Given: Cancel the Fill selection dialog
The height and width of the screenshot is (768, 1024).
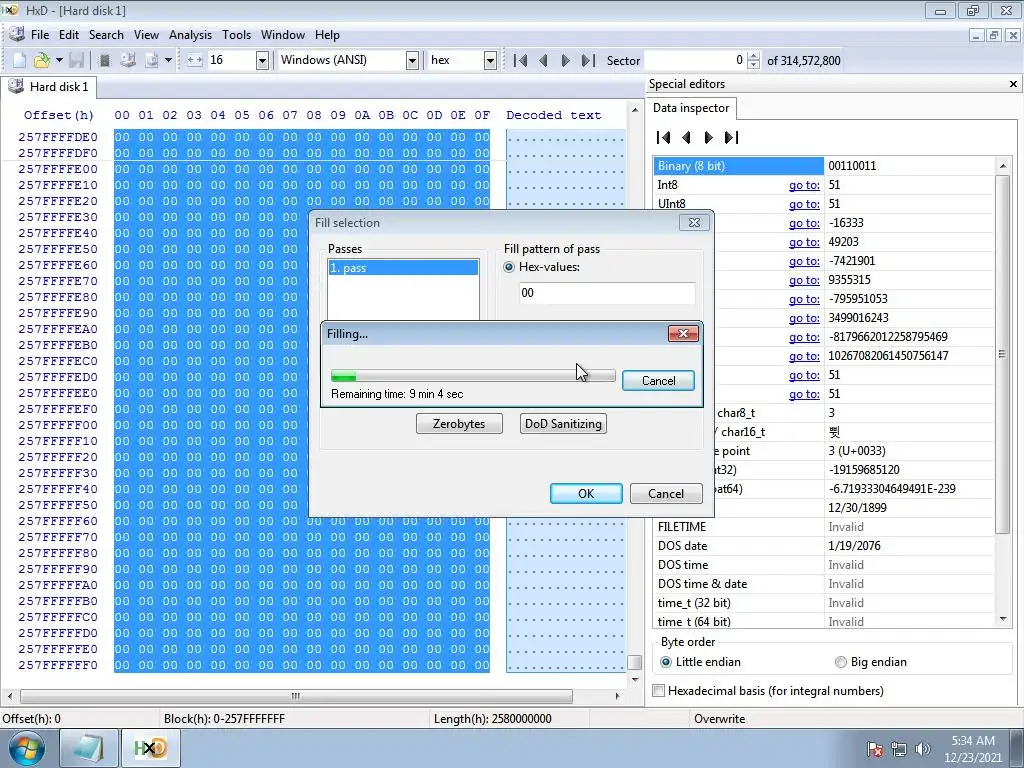Looking at the screenshot, I should (666, 494).
